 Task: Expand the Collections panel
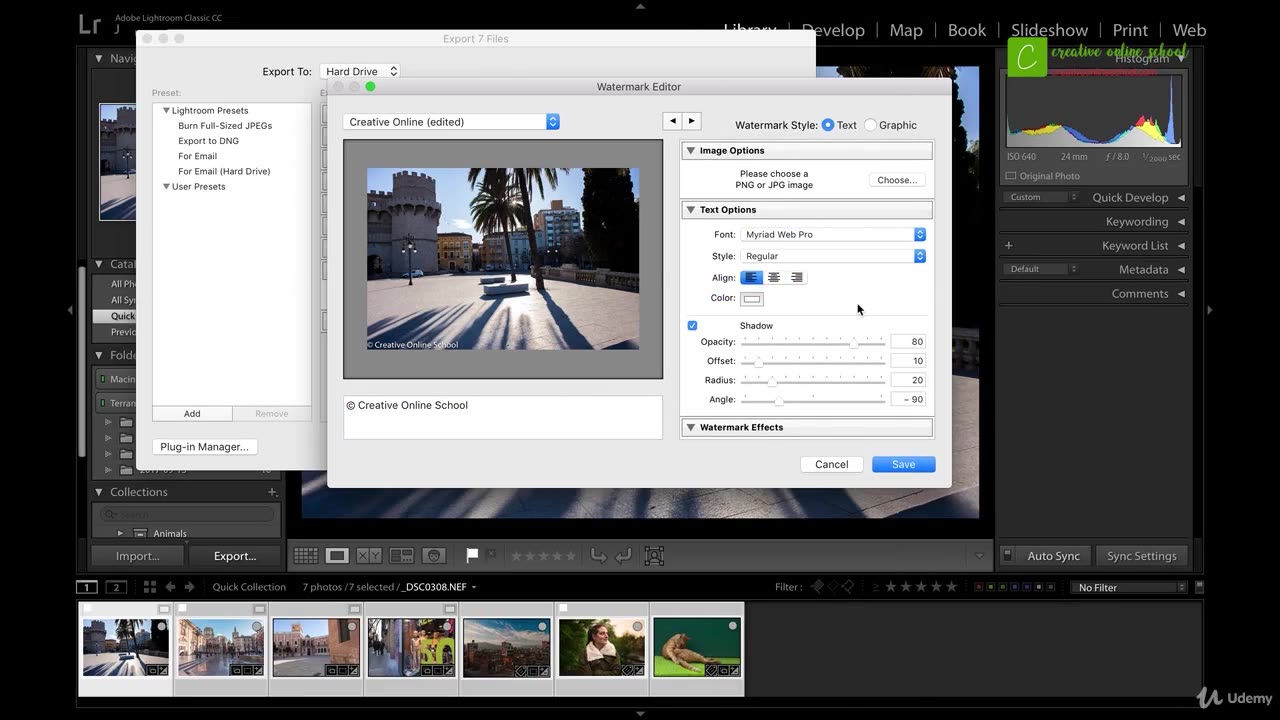99,492
